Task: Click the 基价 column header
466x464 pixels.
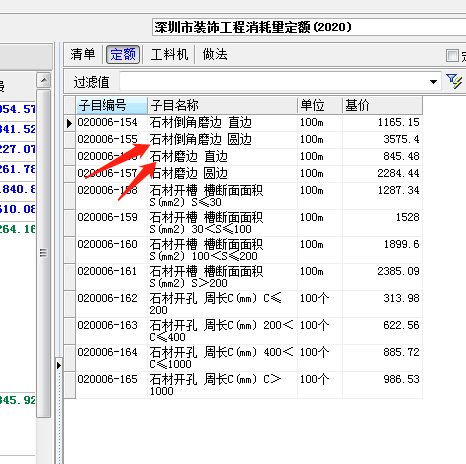Action: 382,106
